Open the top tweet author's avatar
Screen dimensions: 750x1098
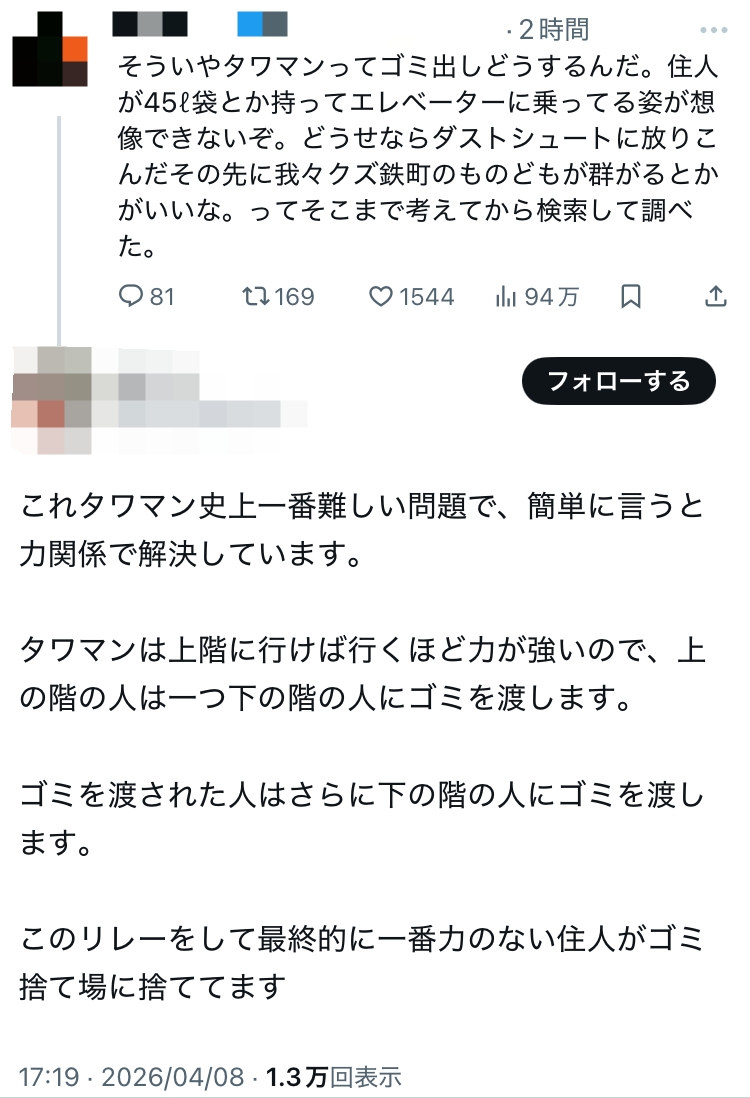[50, 50]
